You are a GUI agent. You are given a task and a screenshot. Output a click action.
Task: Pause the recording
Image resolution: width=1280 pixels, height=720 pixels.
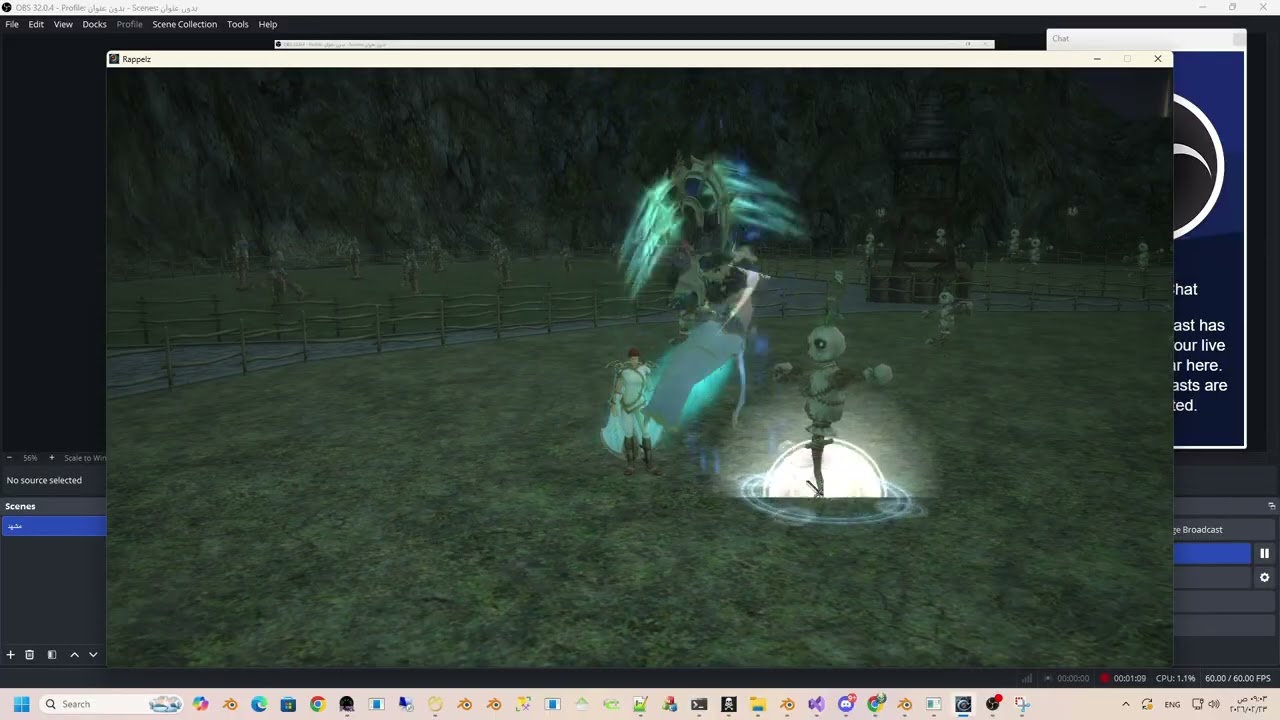[1264, 553]
